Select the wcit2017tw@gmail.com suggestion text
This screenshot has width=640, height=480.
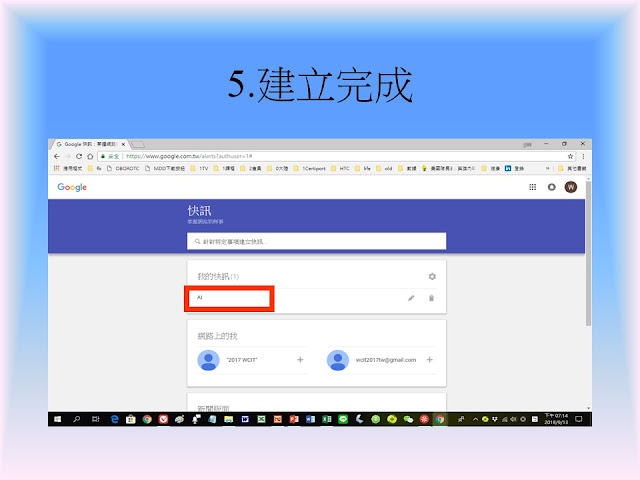coord(386,360)
